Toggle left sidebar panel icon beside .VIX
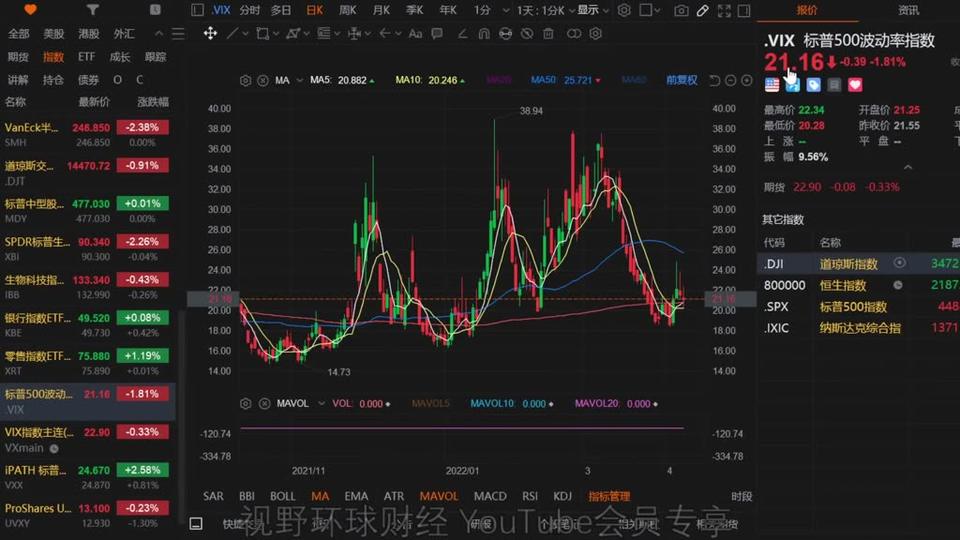Screen dimensions: 960x540 pos(197,10)
